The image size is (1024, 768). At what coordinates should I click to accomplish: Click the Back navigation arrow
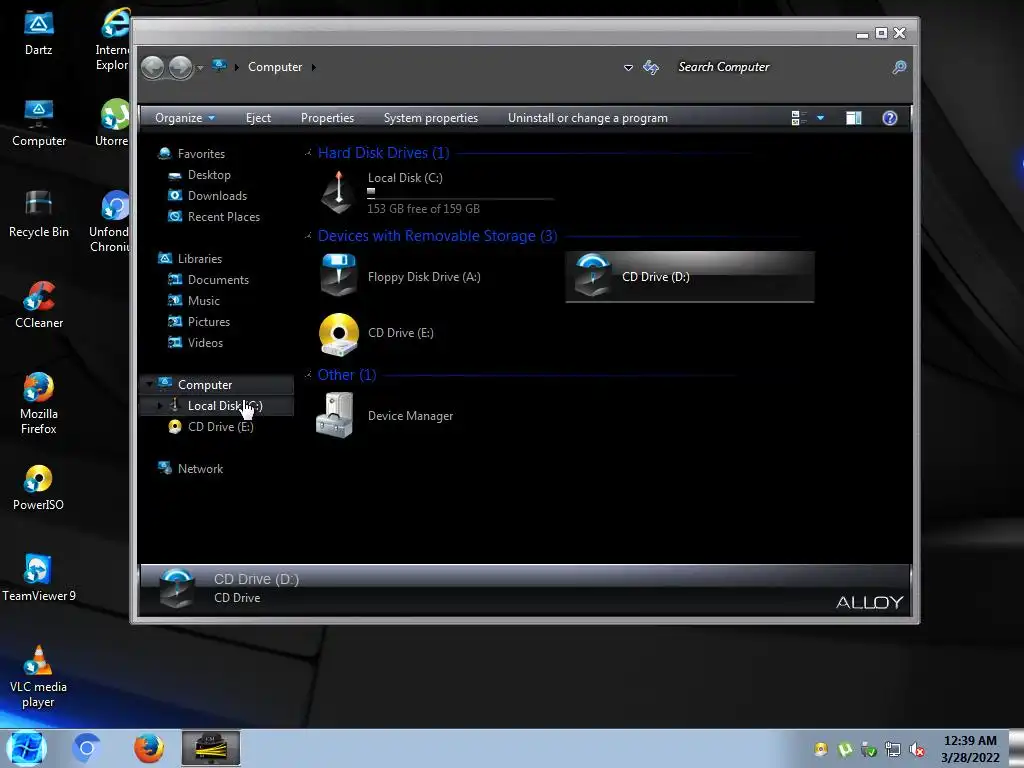(153, 67)
